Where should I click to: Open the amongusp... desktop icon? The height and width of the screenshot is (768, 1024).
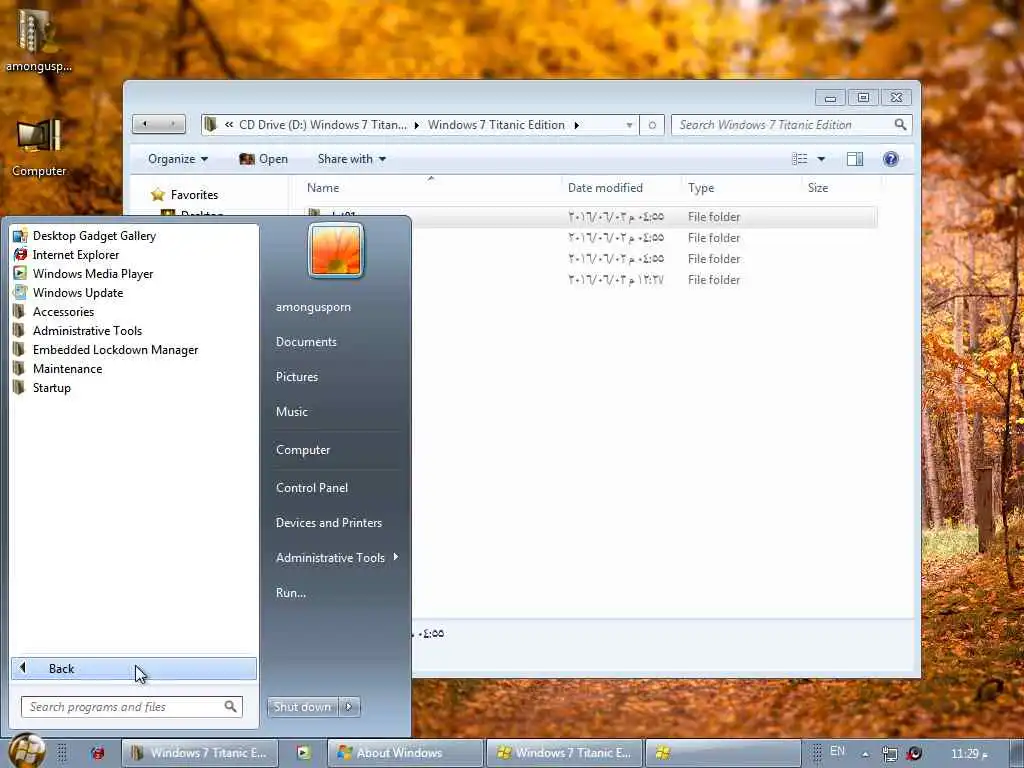(x=38, y=40)
